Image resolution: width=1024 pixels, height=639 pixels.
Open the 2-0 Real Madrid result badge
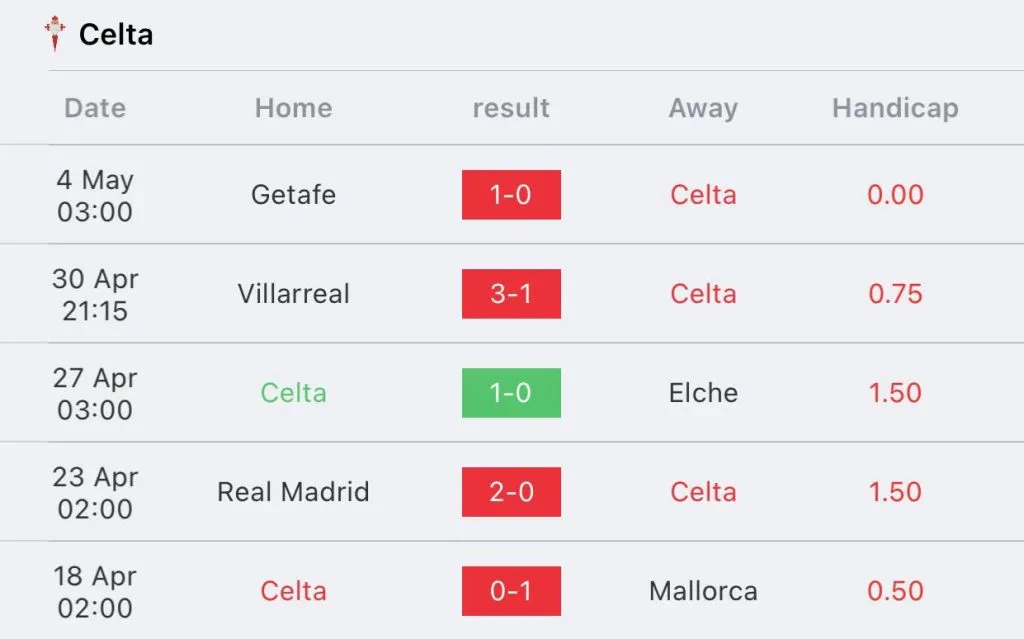pyautogui.click(x=511, y=492)
